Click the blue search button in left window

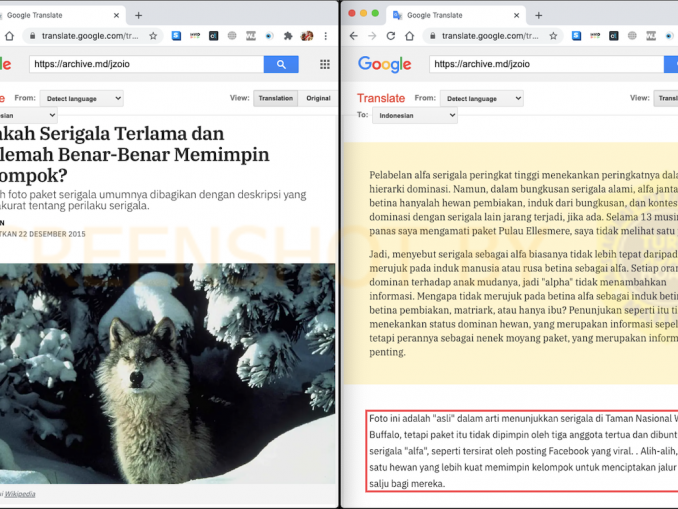(x=281, y=64)
